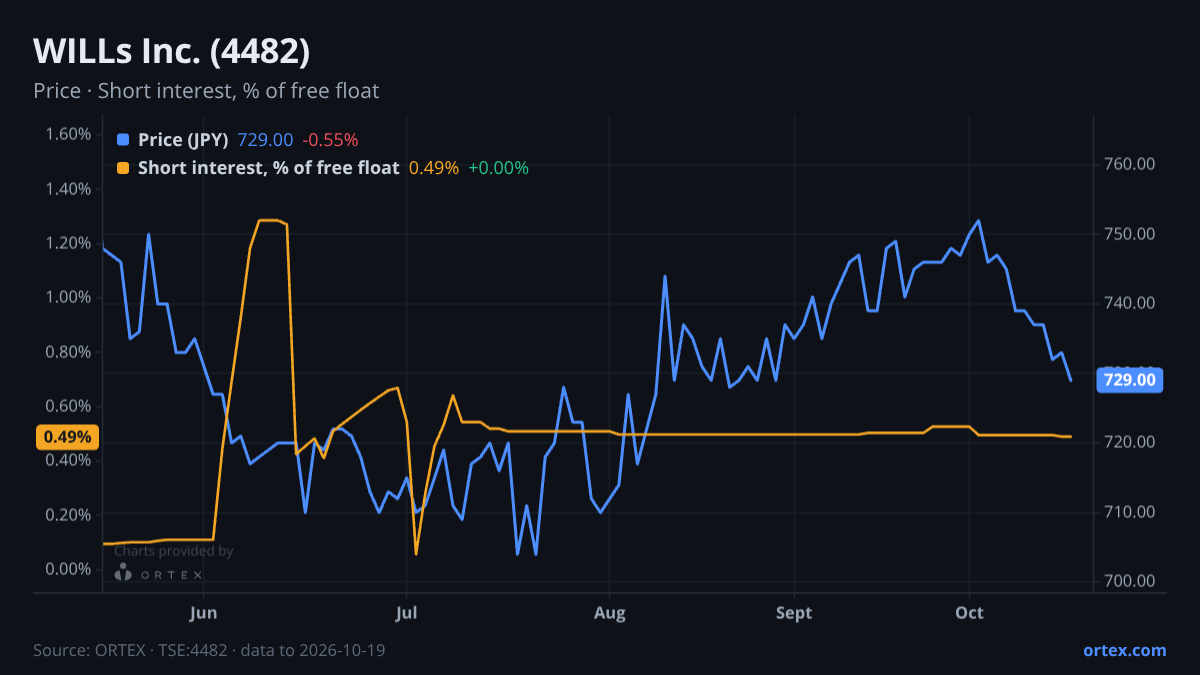Click the Jul x-axis label

406,612
